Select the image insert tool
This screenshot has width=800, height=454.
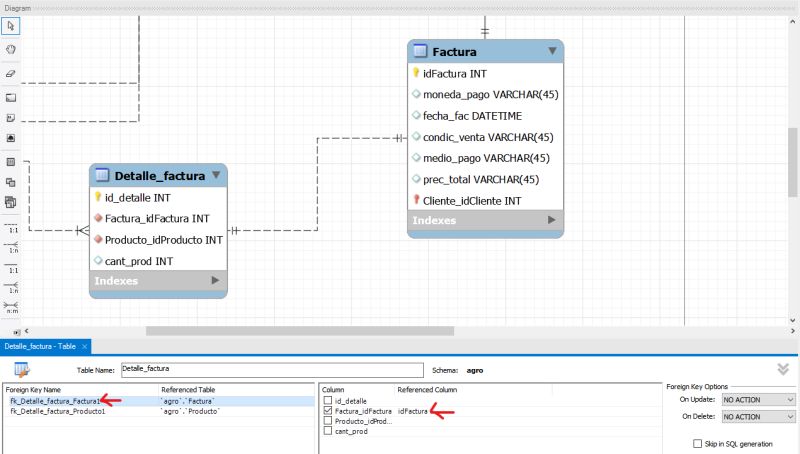(11, 138)
